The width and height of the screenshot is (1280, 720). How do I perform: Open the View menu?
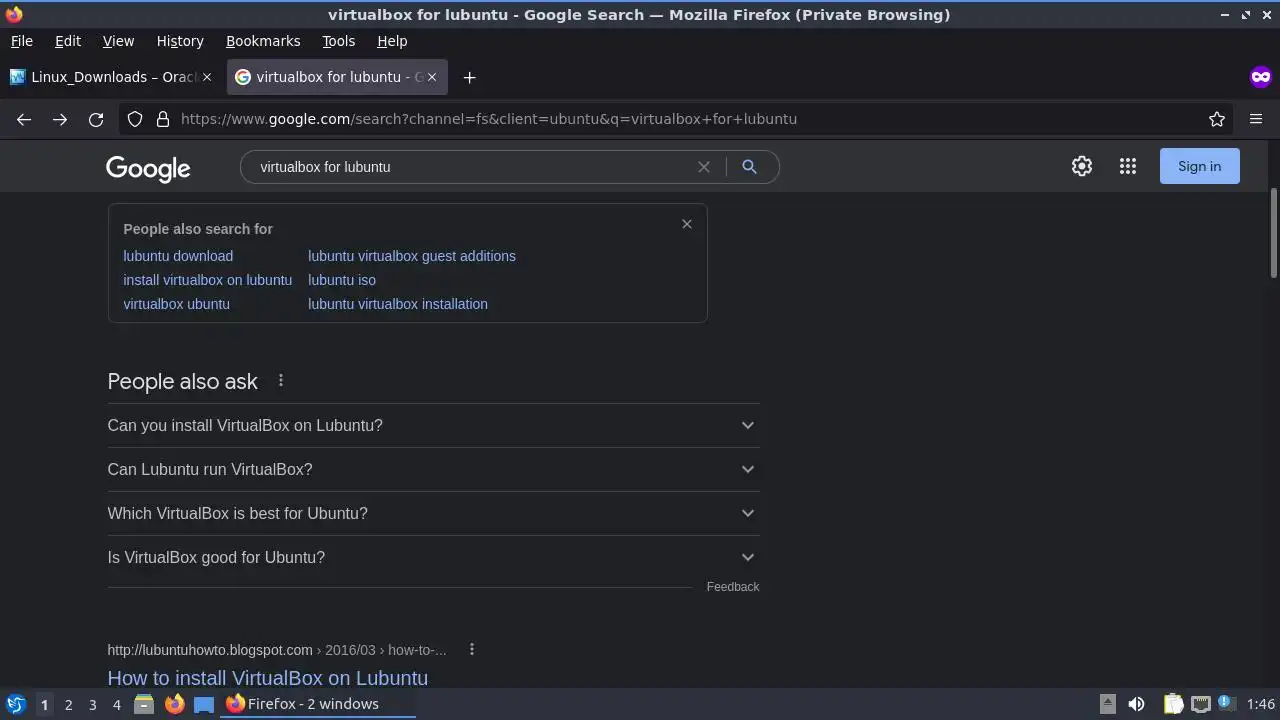click(118, 41)
